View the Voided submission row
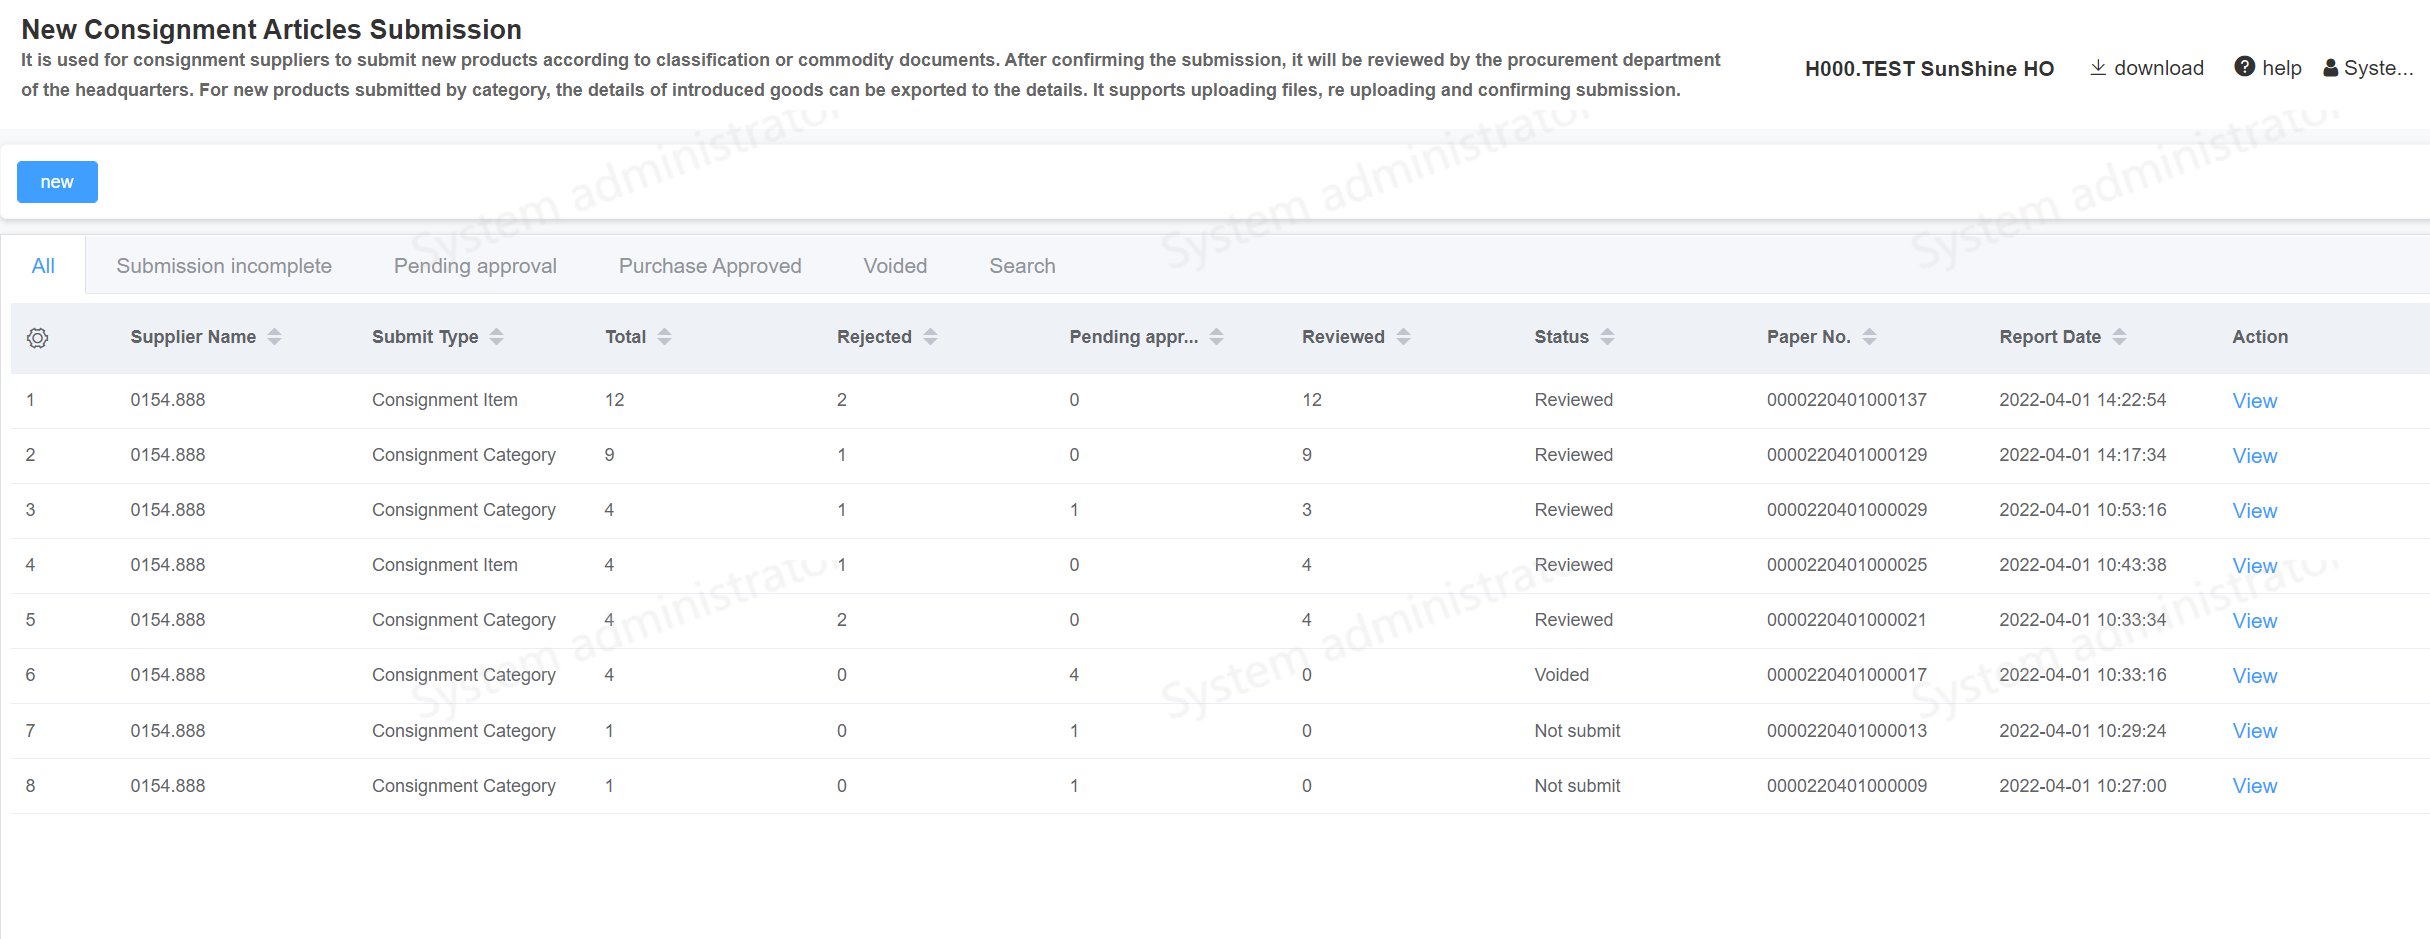The height and width of the screenshot is (939, 2430). (x=2254, y=676)
